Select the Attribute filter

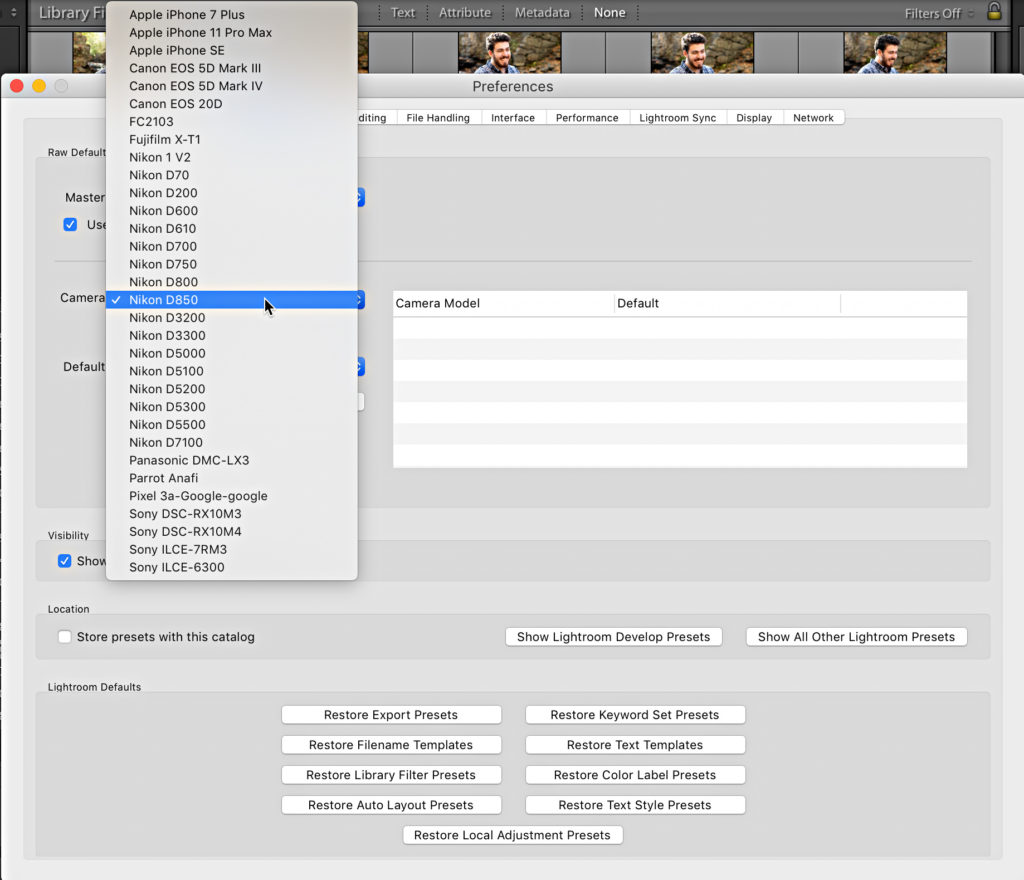(x=464, y=12)
